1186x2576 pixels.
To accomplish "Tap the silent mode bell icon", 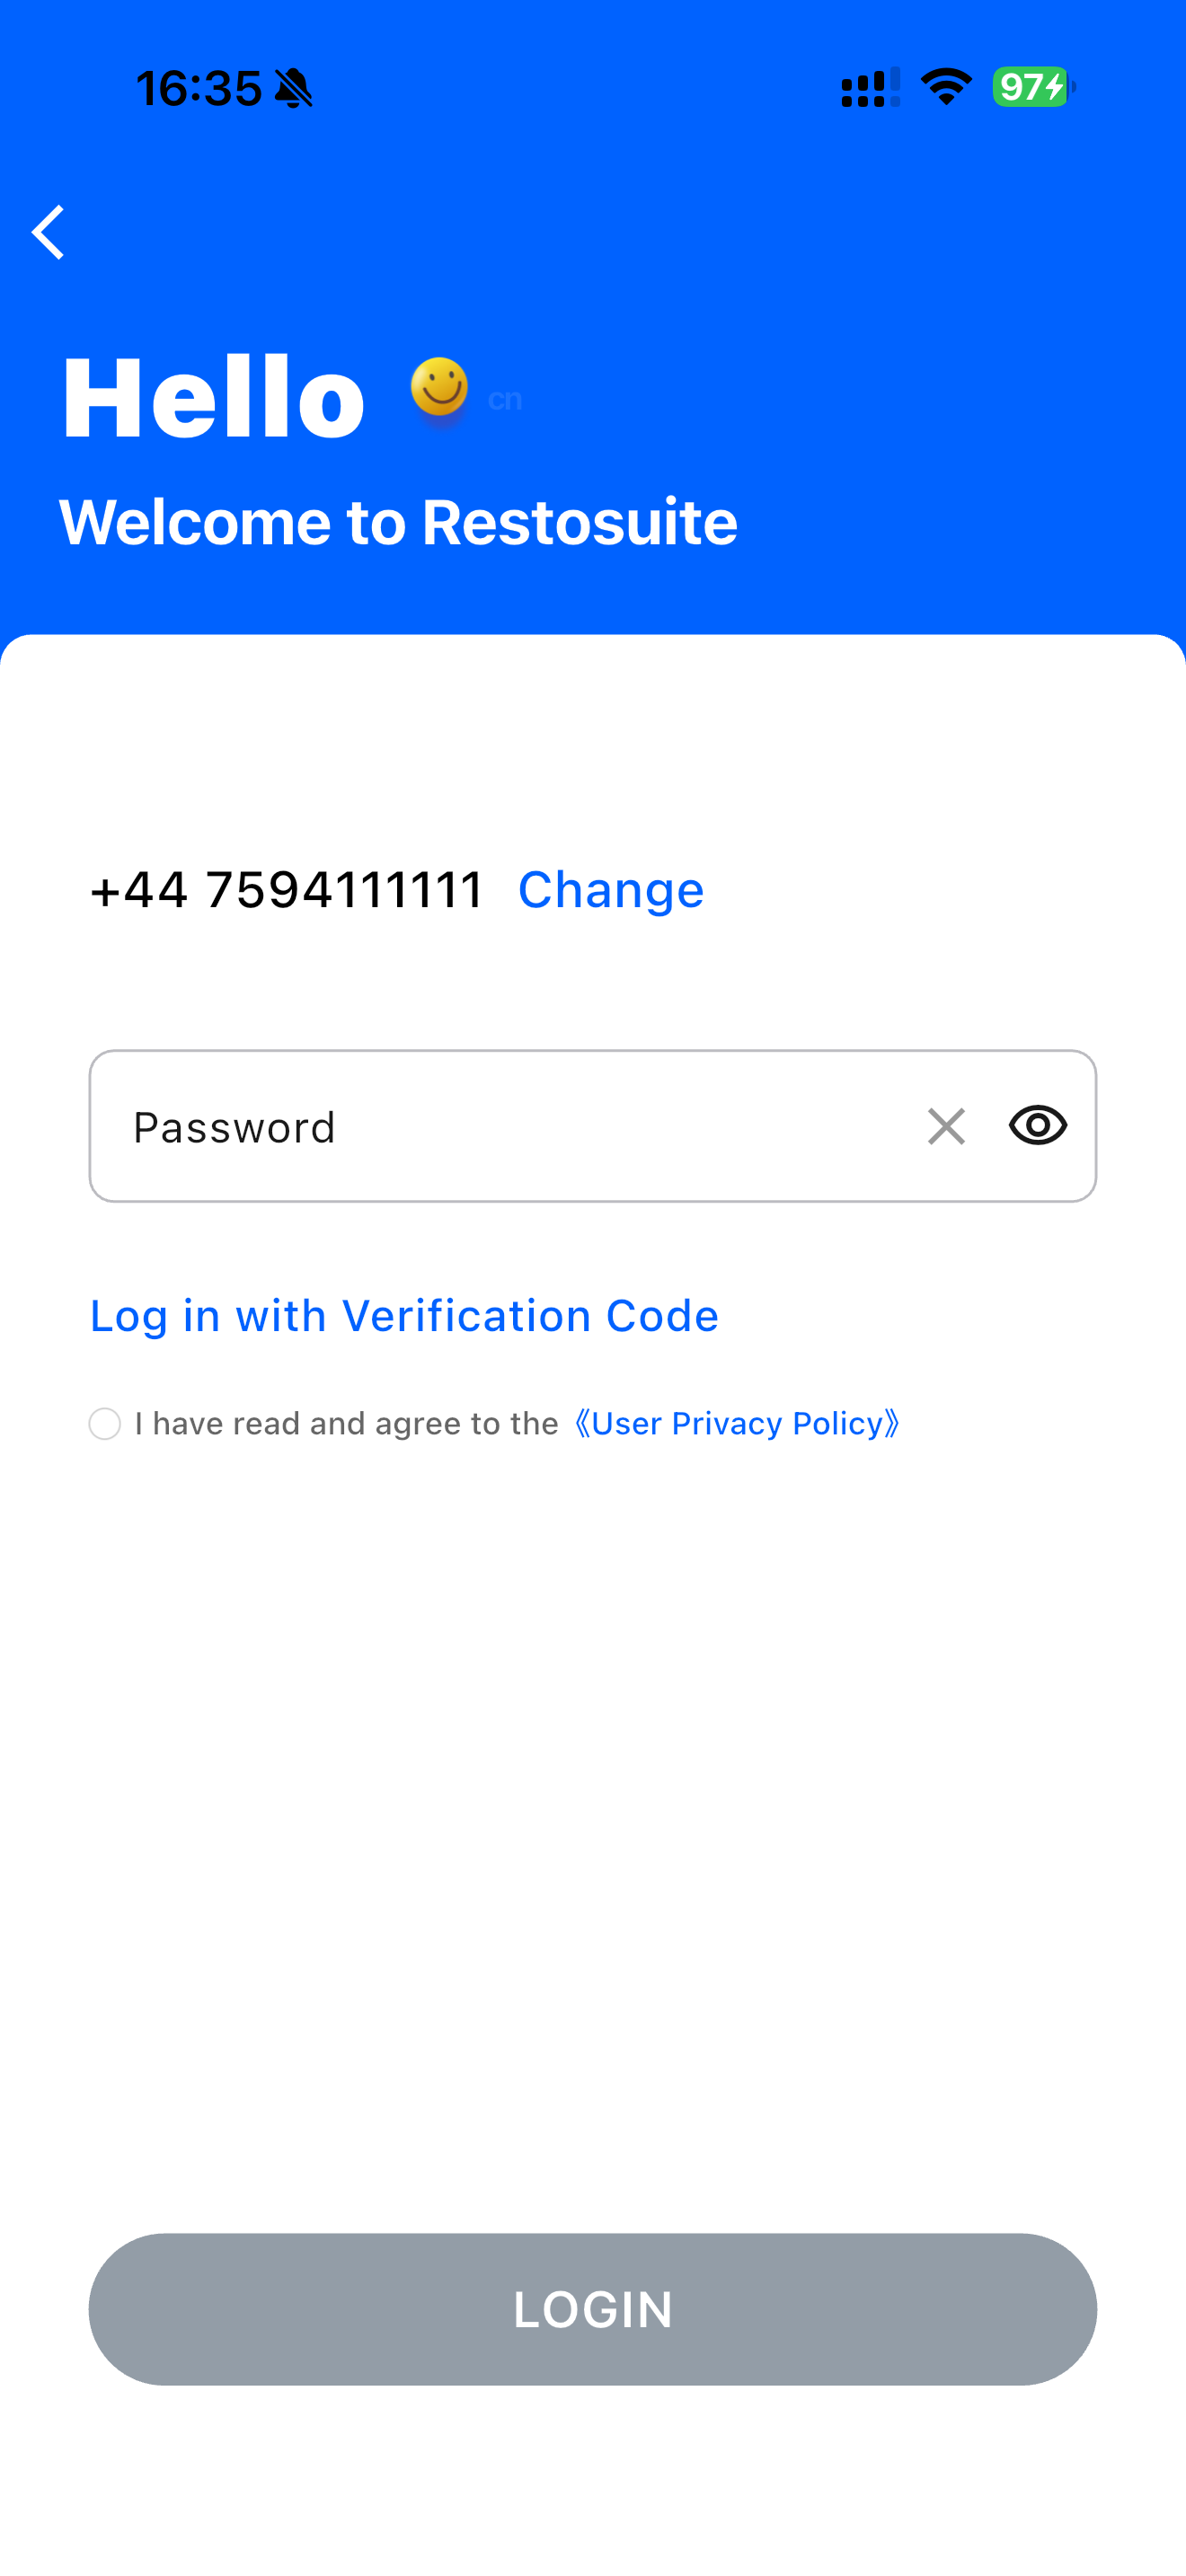I will pos(293,88).
